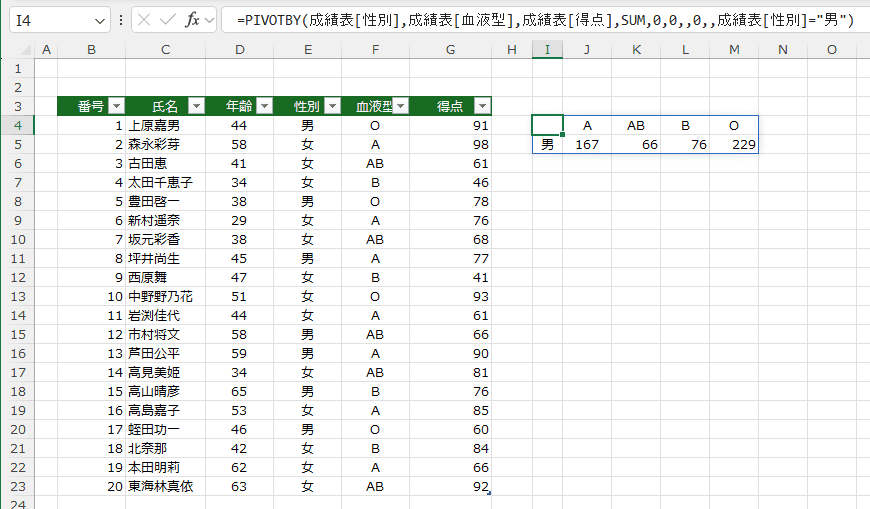Viewport: 870px width, 509px height.
Task: Click the cell containing 上原嘉男
Action: click(165, 125)
